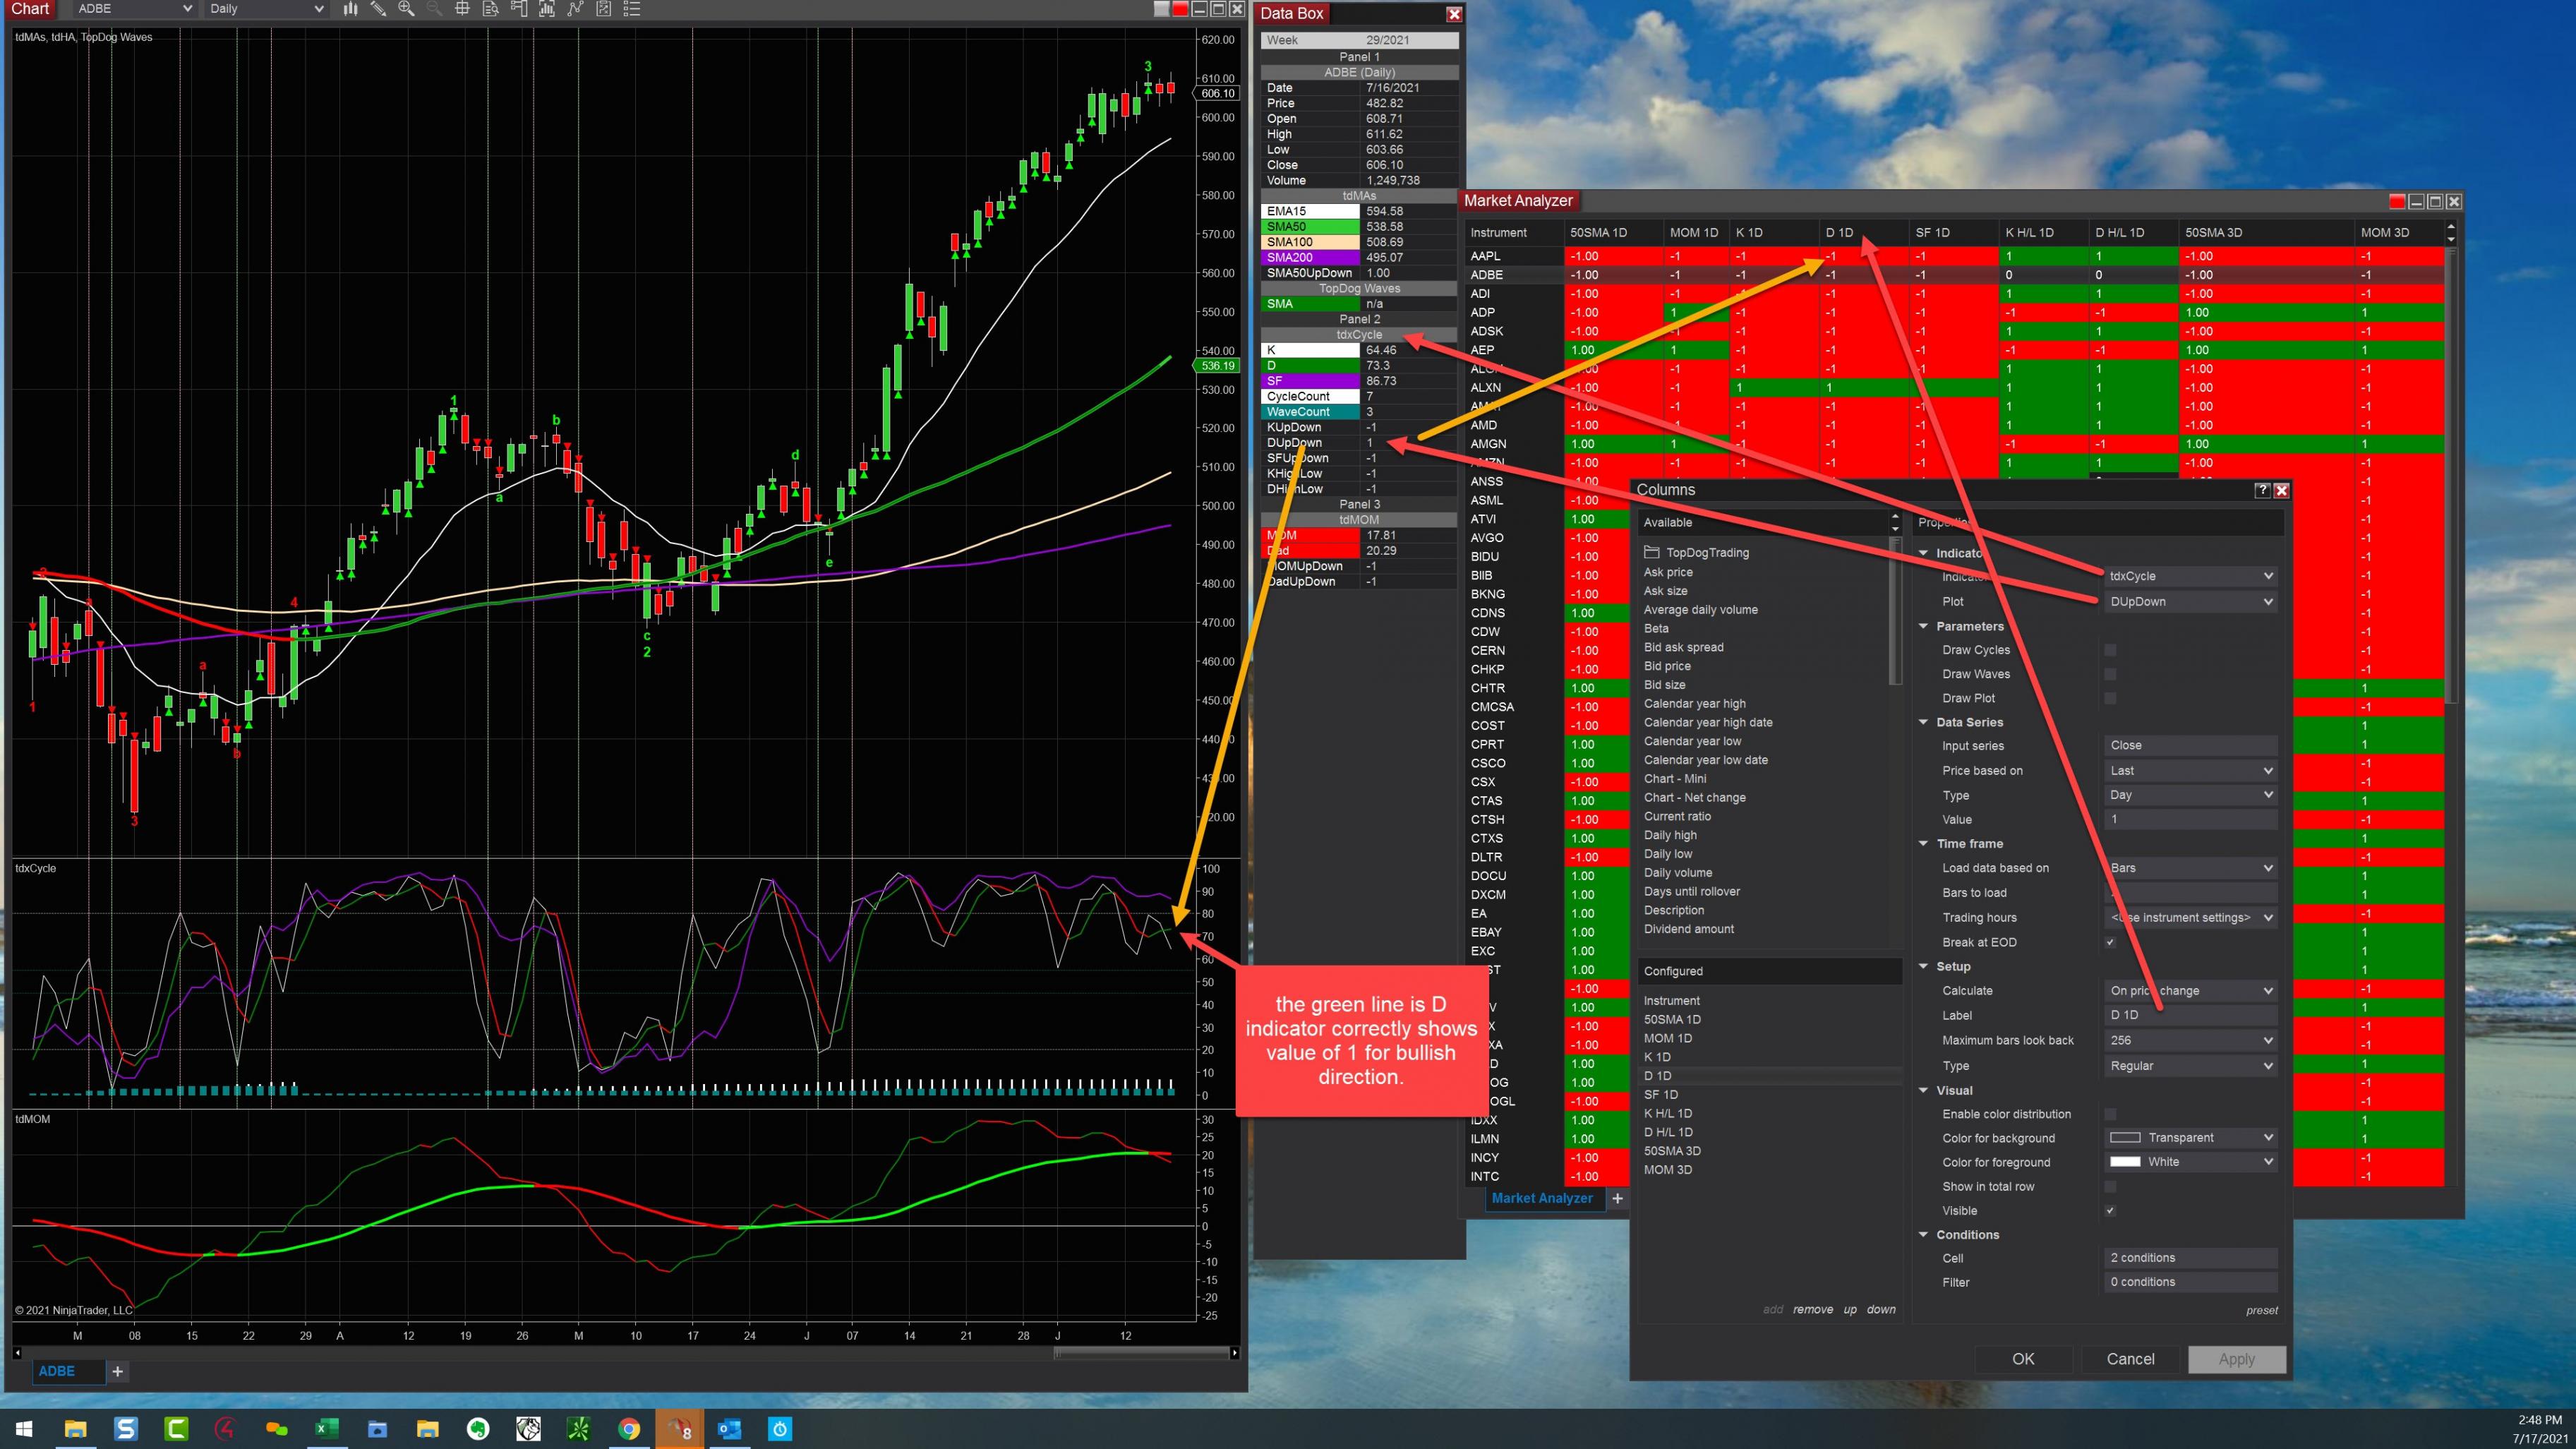Viewport: 2576px width, 1449px height.
Task: Toggle the Visible checkbox in Visual section
Action: pyautogui.click(x=2110, y=1211)
